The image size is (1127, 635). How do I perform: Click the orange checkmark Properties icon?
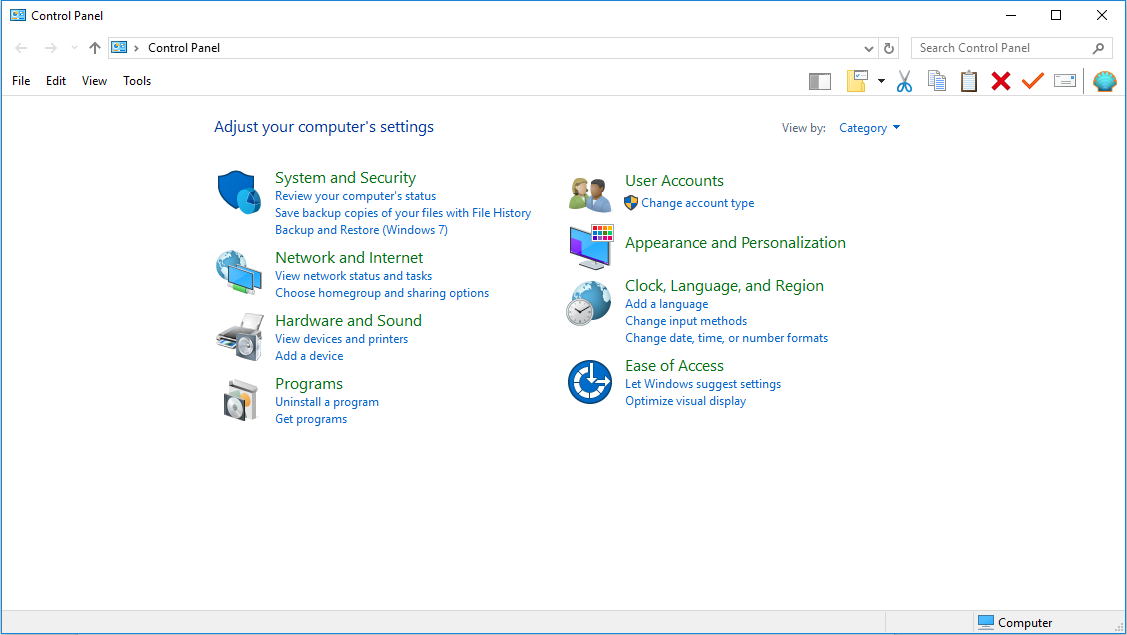(1033, 81)
